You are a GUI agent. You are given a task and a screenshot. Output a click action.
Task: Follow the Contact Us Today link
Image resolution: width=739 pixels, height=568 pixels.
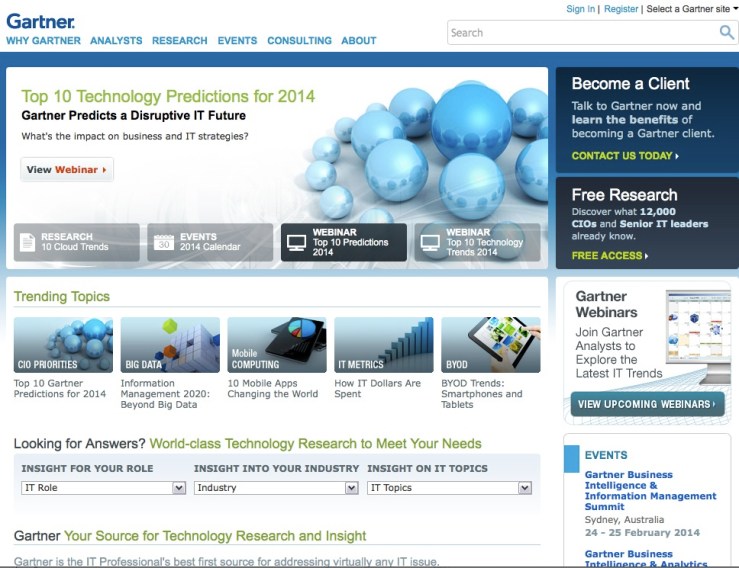pyautogui.click(x=625, y=156)
